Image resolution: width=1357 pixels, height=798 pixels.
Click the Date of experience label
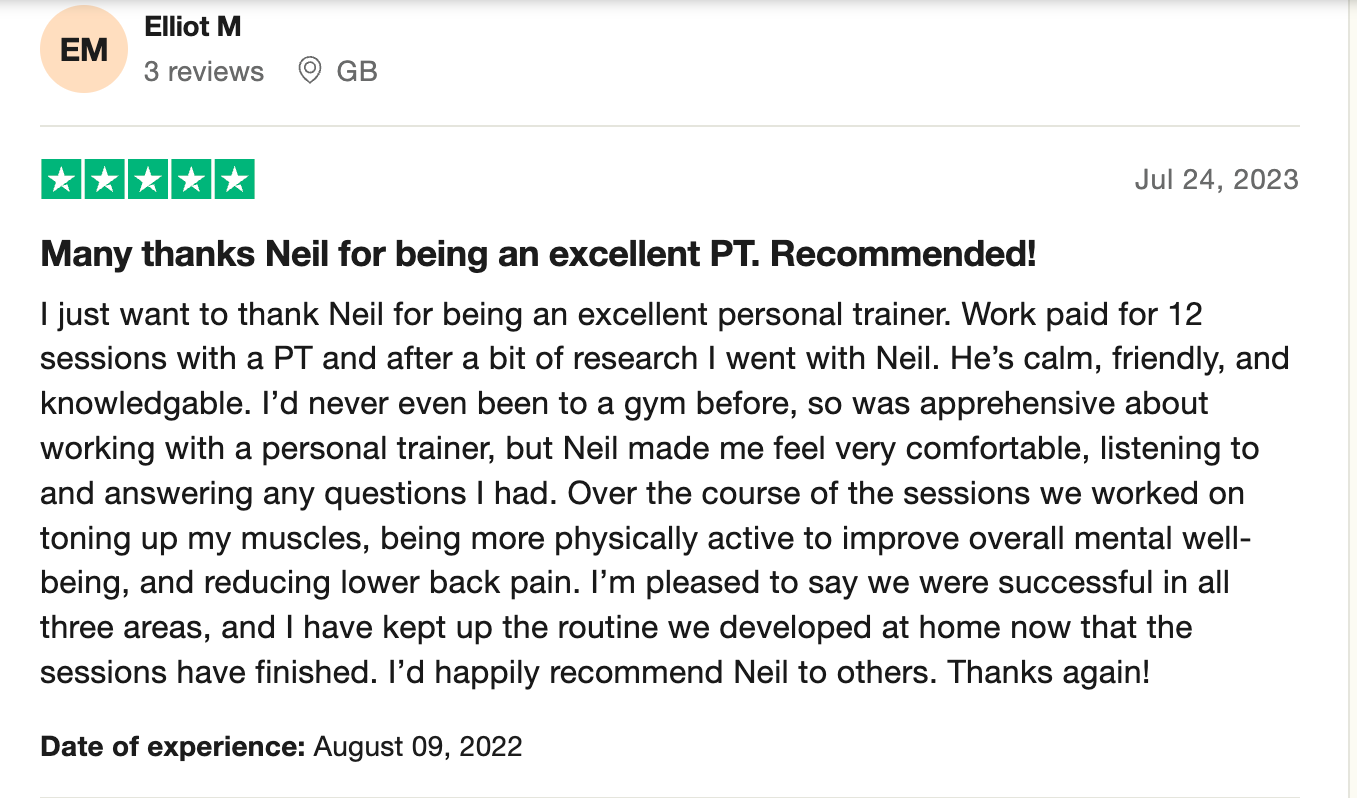point(173,746)
